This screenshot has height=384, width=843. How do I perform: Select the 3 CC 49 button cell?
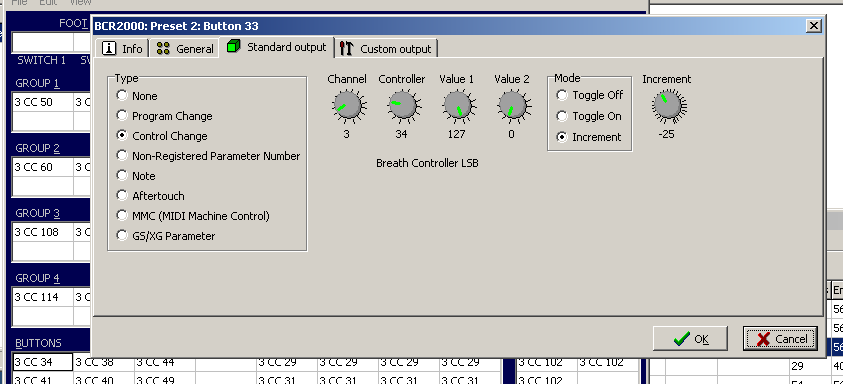[165, 378]
